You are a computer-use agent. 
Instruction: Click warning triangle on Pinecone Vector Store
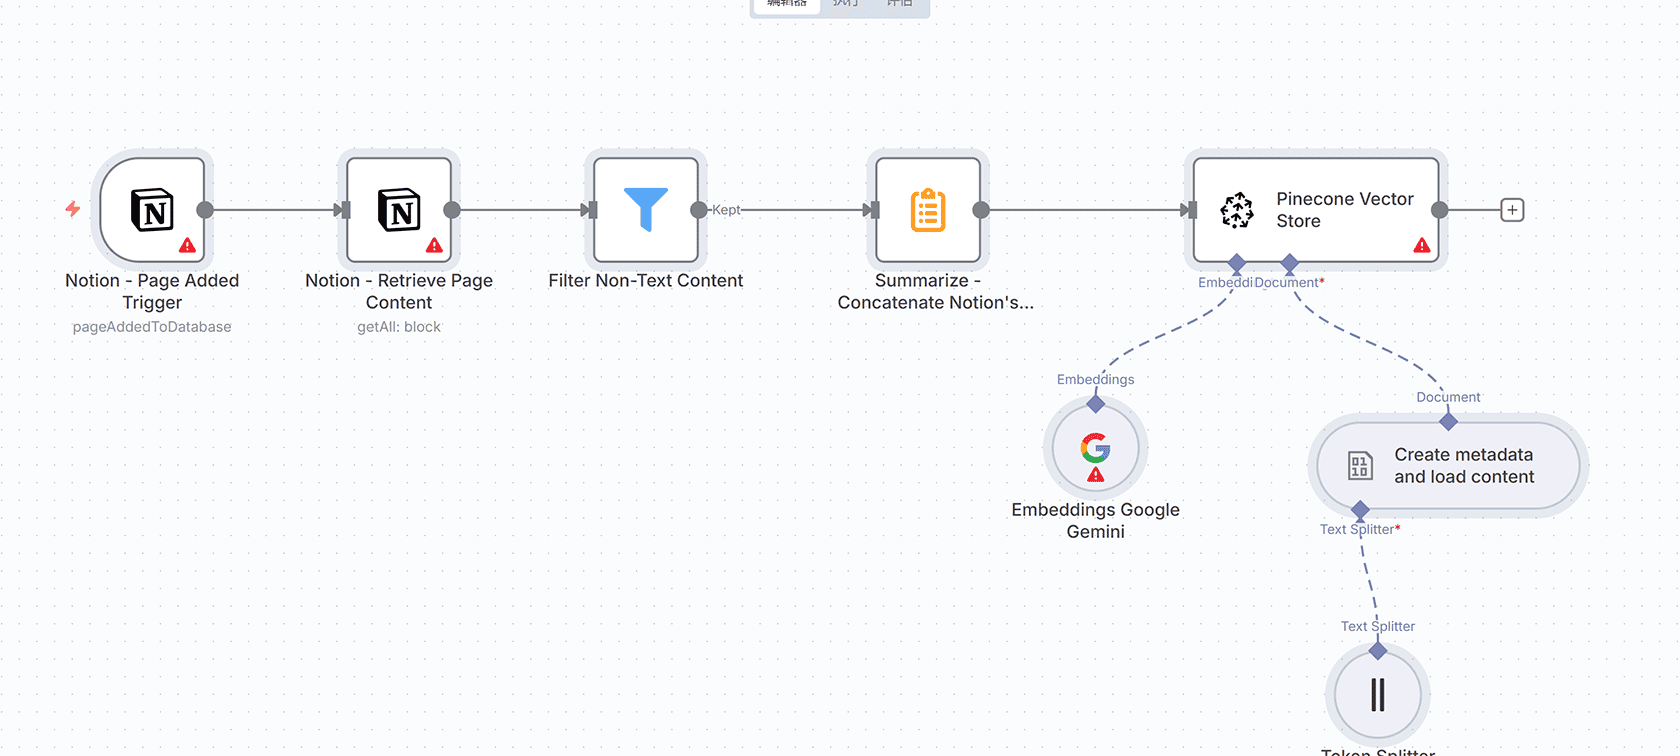point(1422,245)
